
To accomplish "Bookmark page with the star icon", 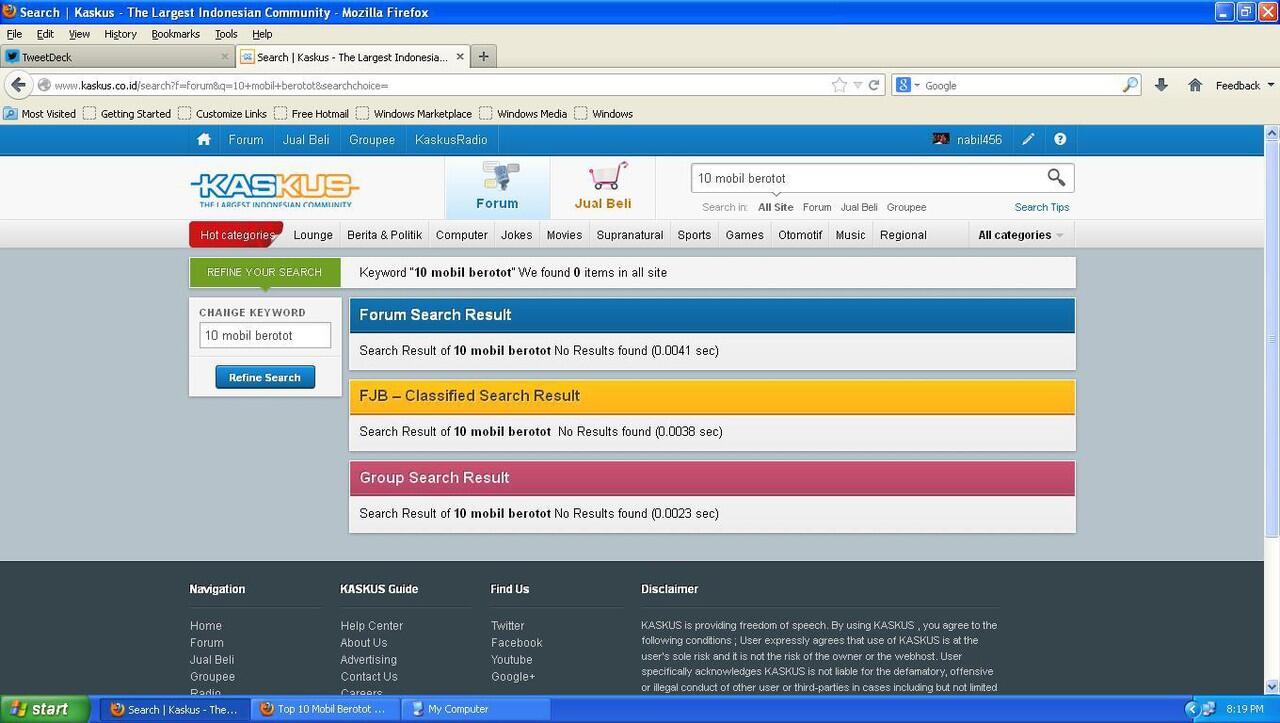I will pyautogui.click(x=839, y=85).
